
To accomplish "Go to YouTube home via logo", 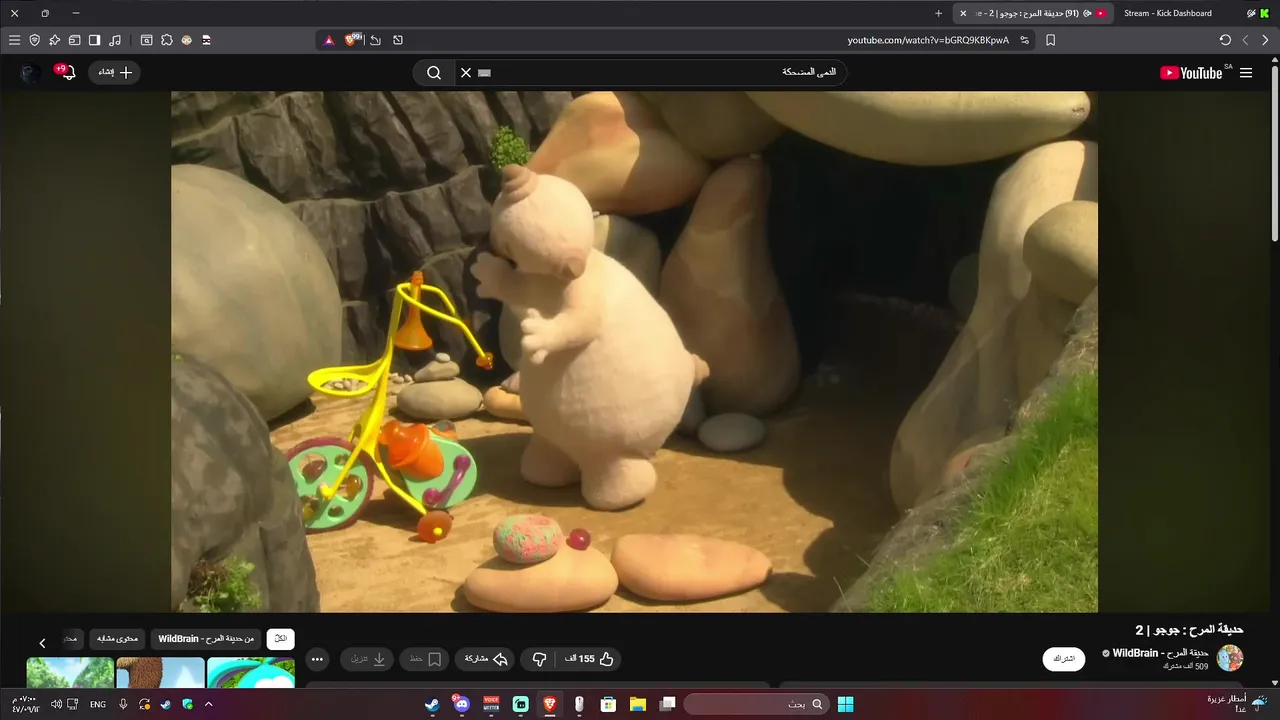I will coord(1193,72).
